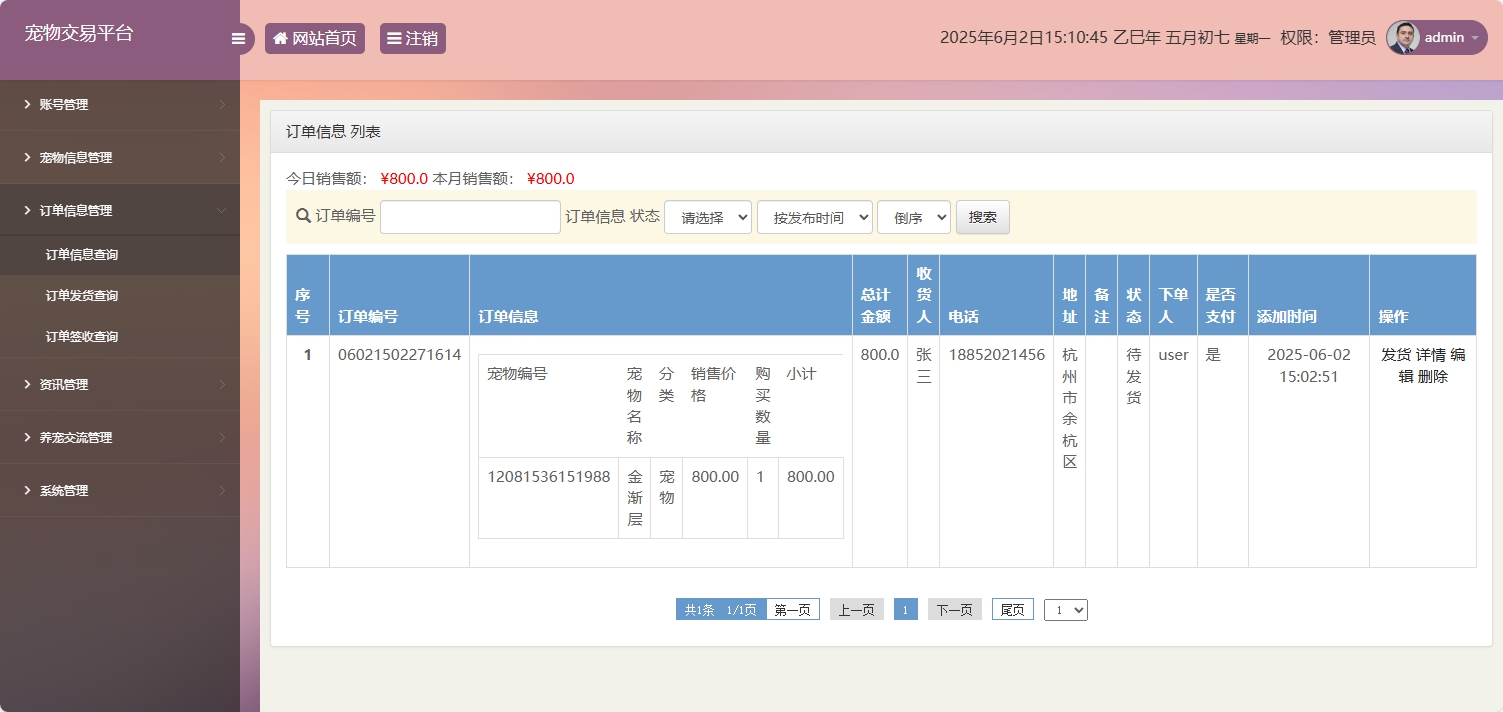Open 订单发货查询 submenu item
The height and width of the screenshot is (712, 1503).
click(x=82, y=296)
